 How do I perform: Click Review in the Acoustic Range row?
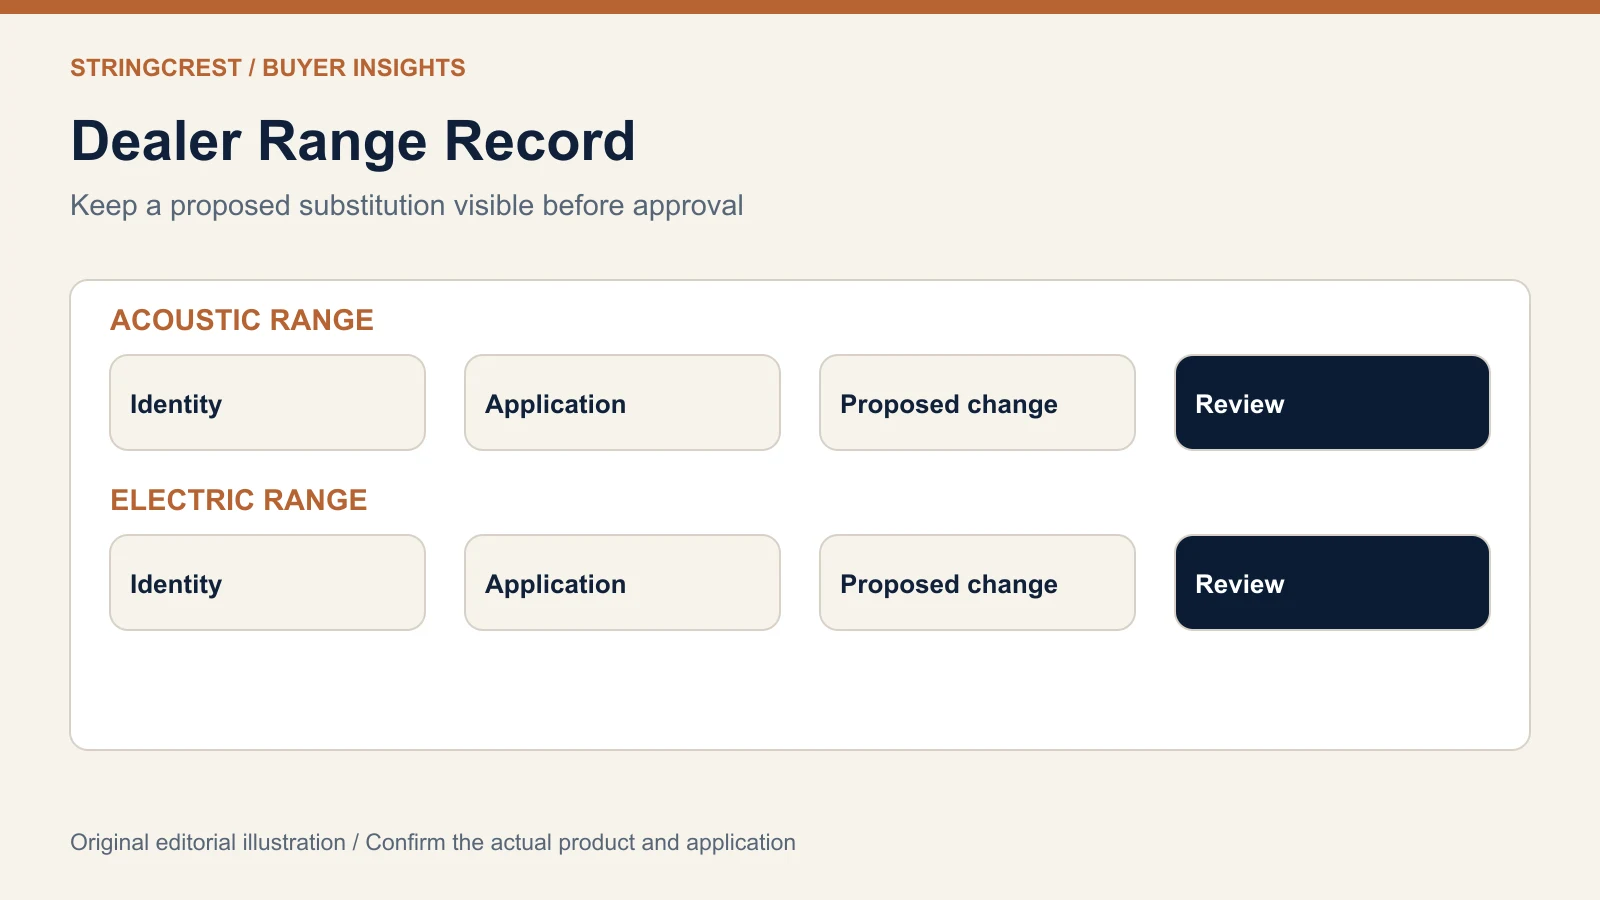pos(1332,403)
